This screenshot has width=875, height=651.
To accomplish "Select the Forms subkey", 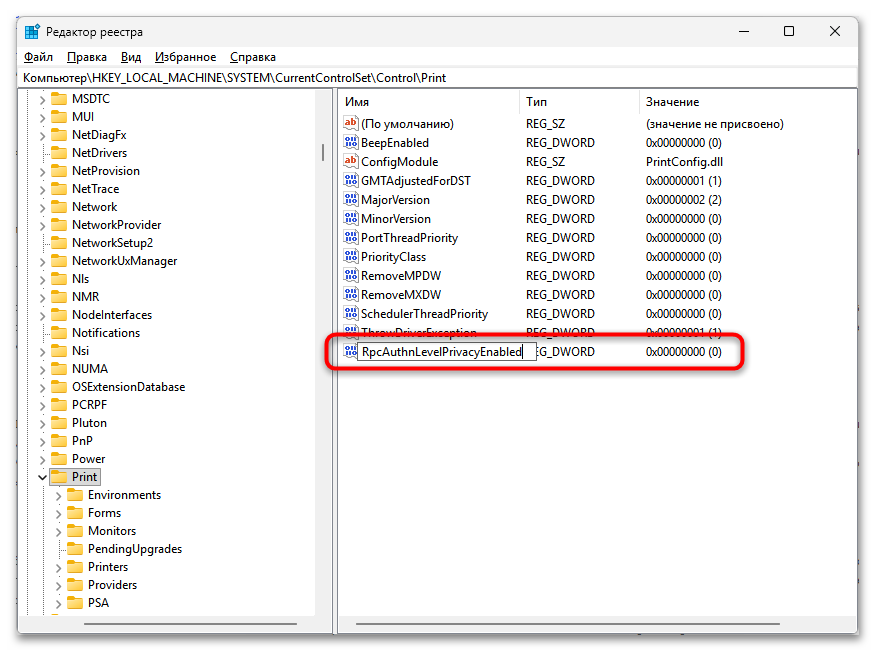I will (x=104, y=513).
